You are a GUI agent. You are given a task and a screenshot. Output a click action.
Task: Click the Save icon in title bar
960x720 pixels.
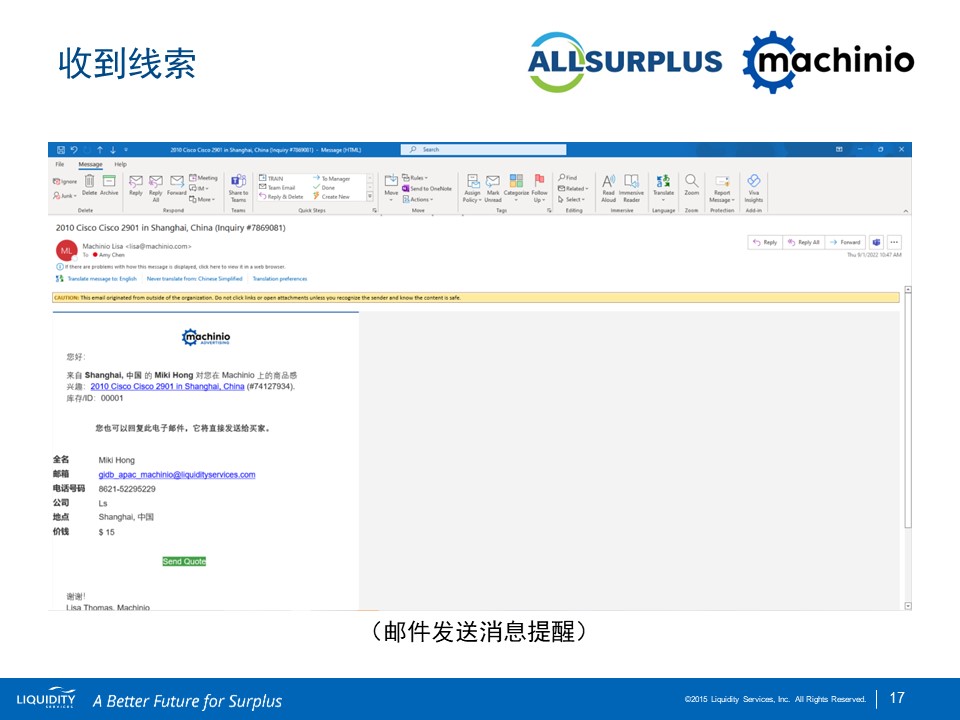point(61,149)
